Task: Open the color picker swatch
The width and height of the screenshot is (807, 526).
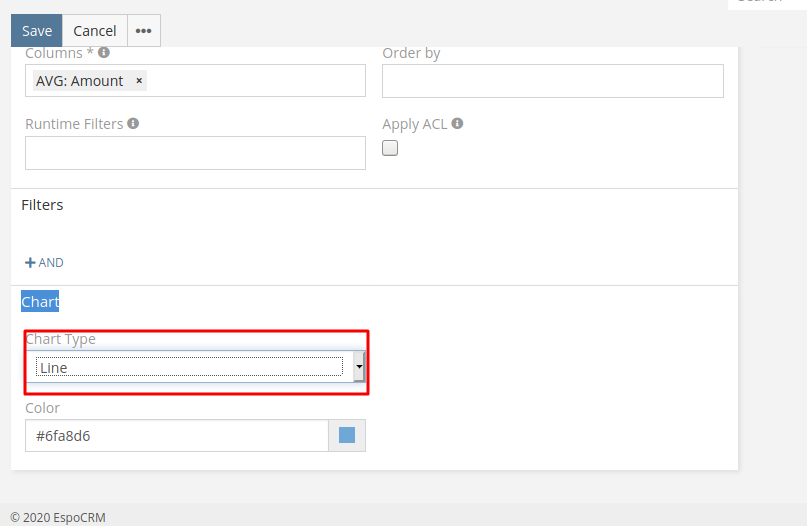Action: click(347, 435)
